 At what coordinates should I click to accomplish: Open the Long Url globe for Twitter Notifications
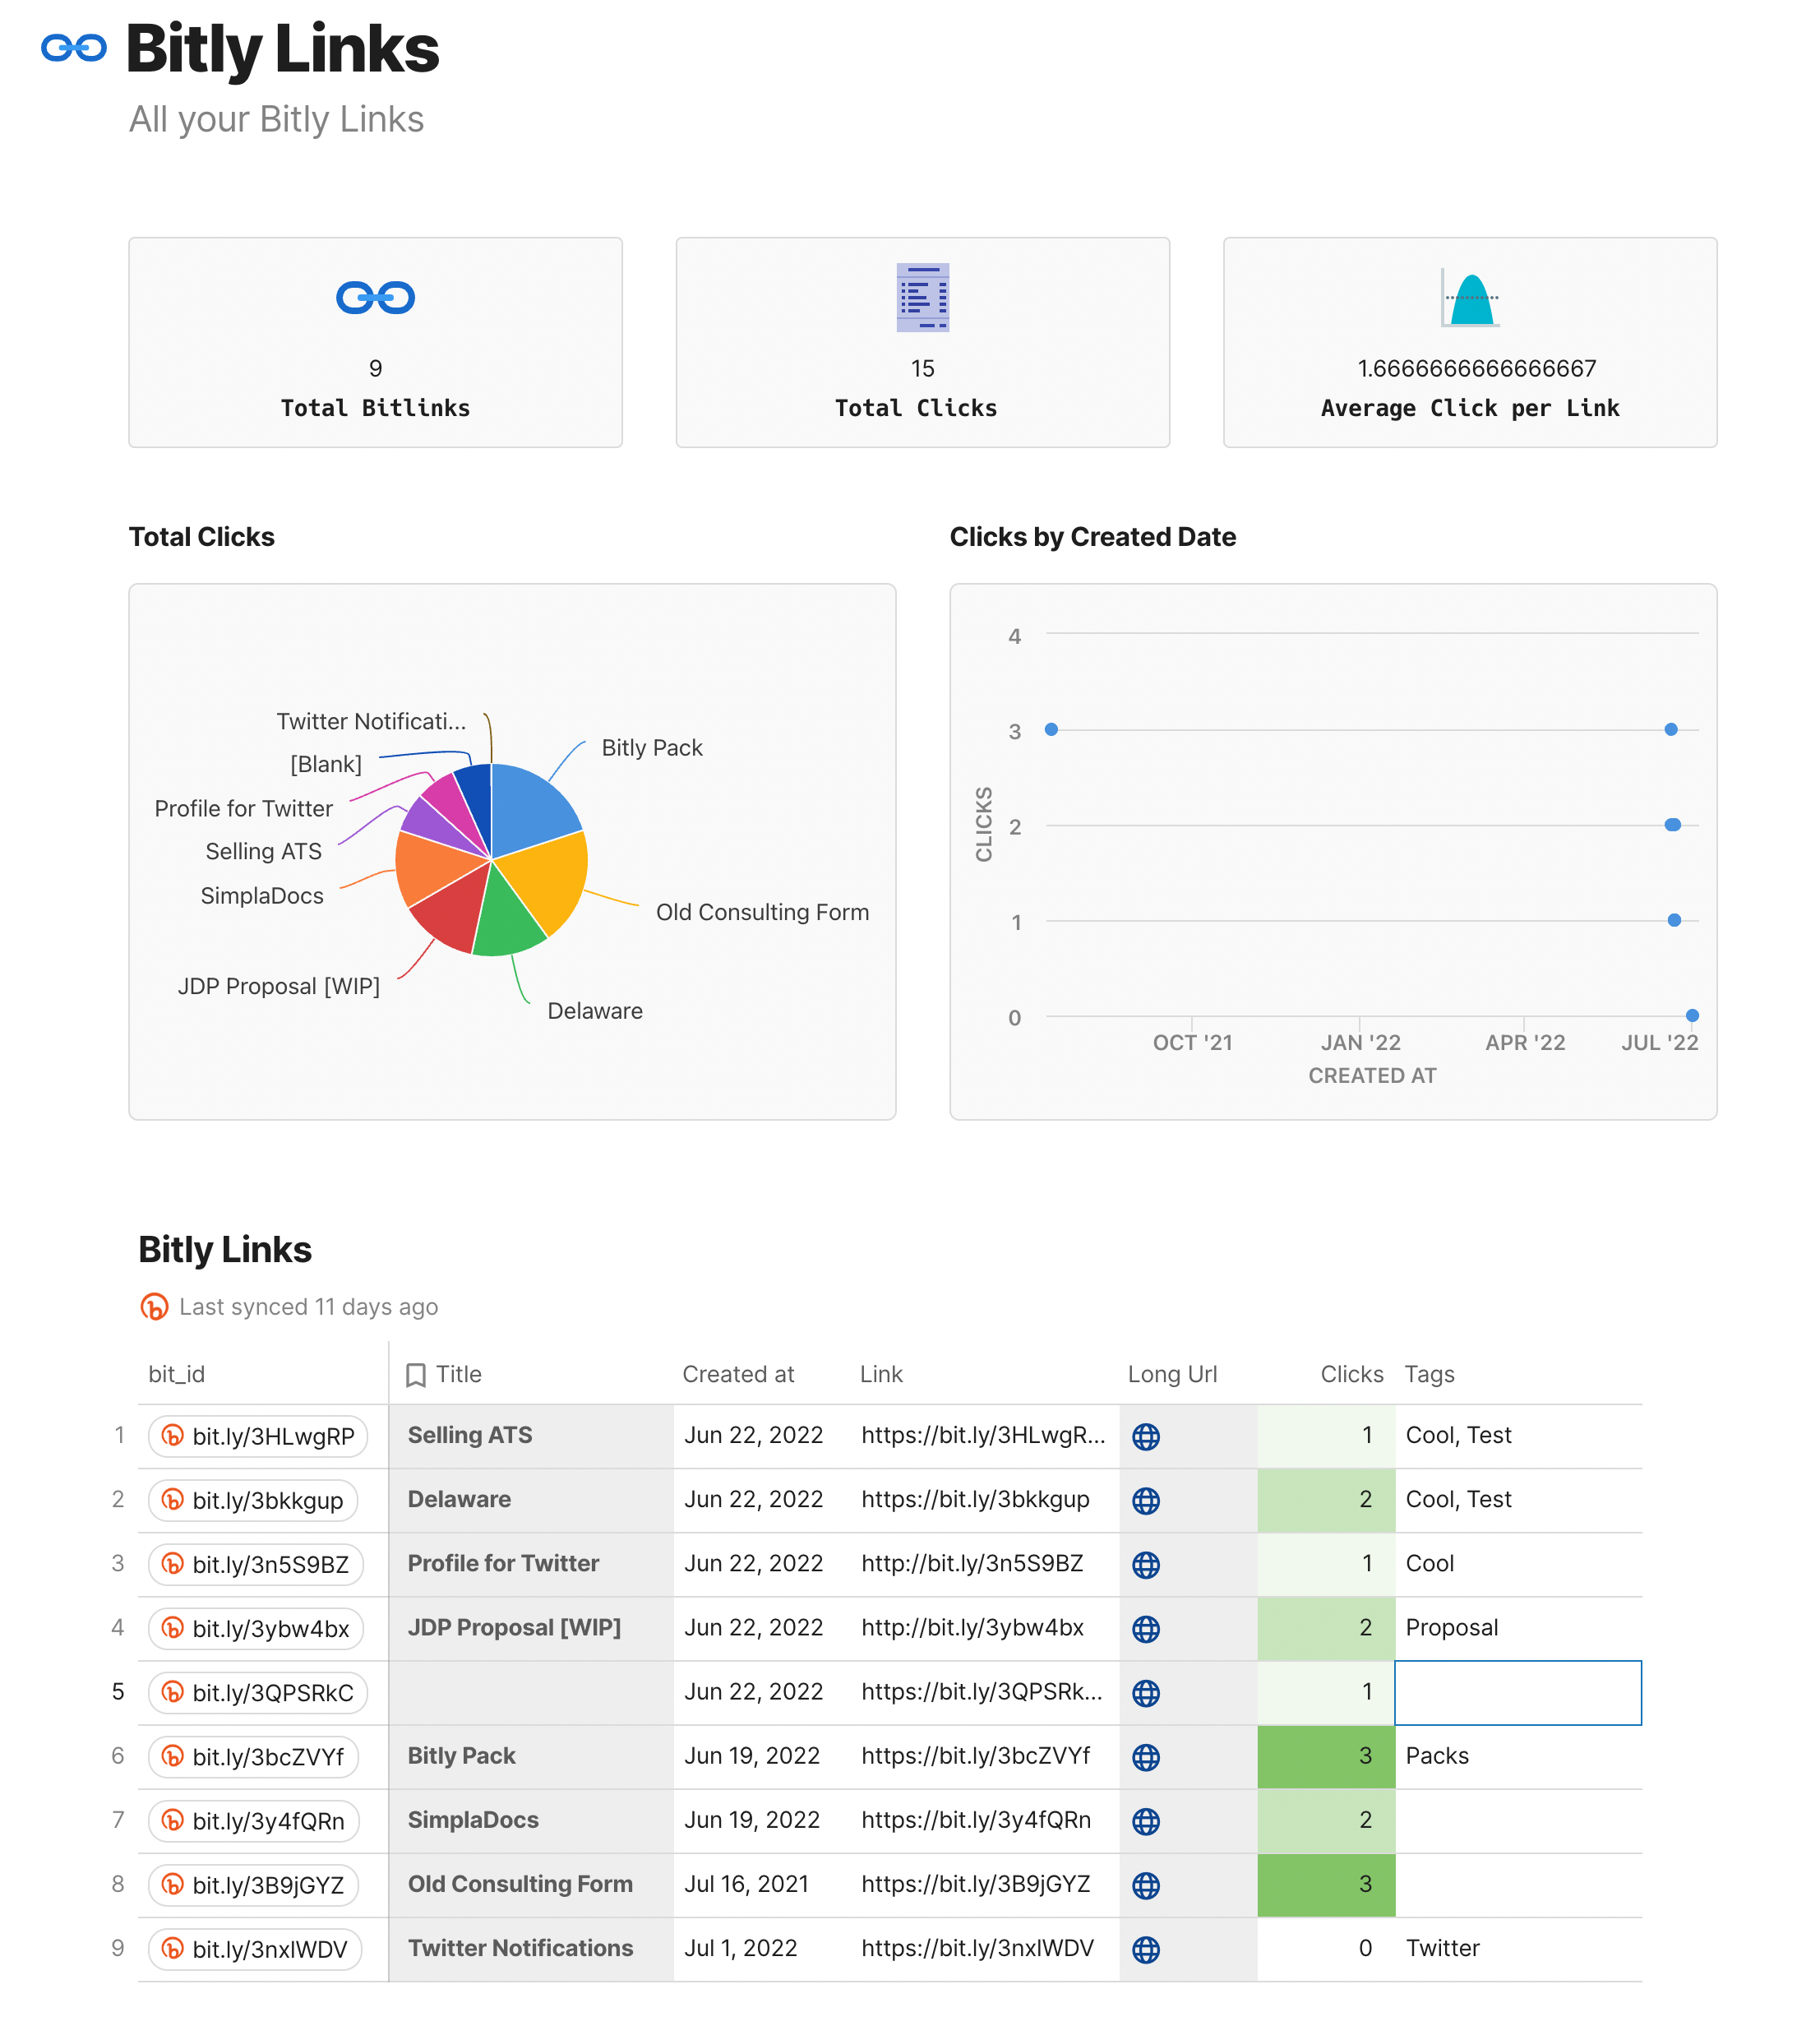(x=1145, y=1949)
